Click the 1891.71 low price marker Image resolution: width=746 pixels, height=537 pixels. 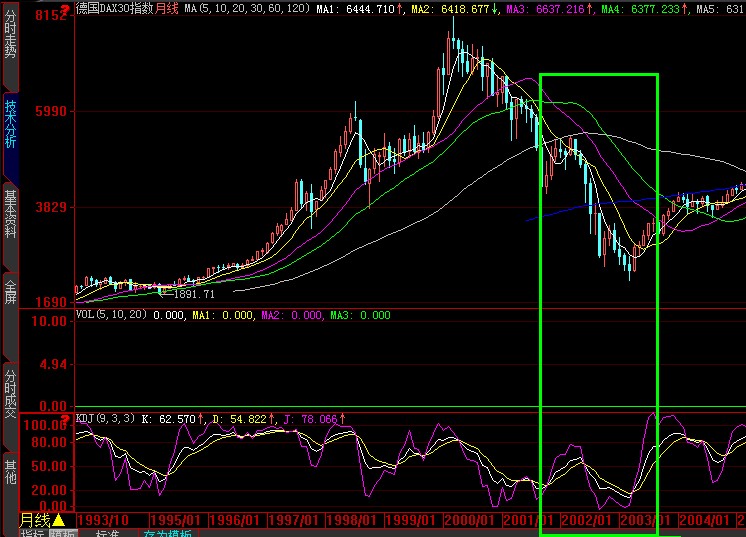click(x=194, y=294)
